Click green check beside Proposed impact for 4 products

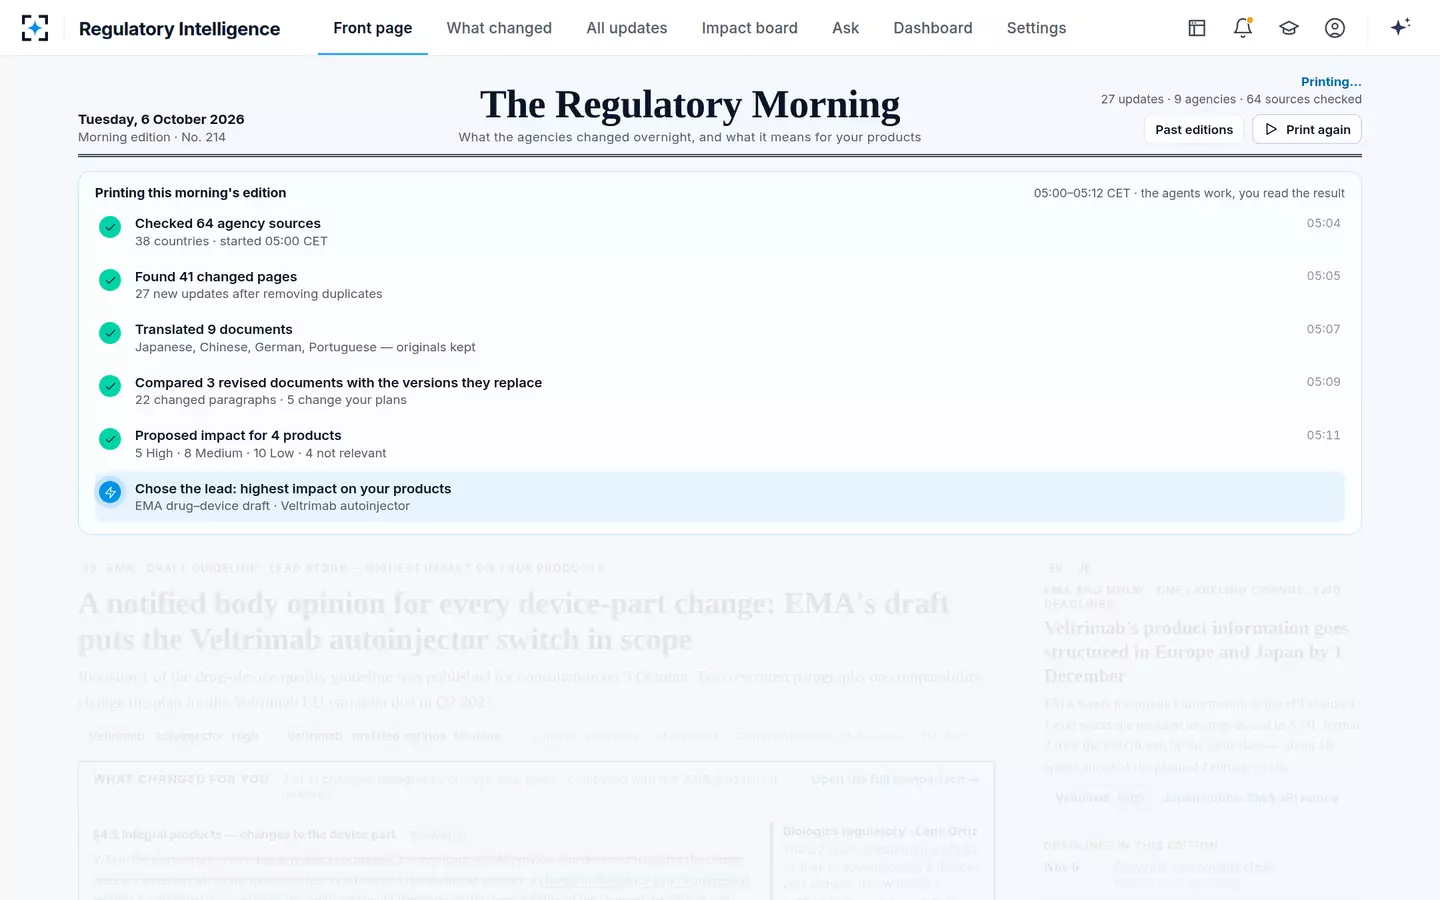tap(110, 439)
